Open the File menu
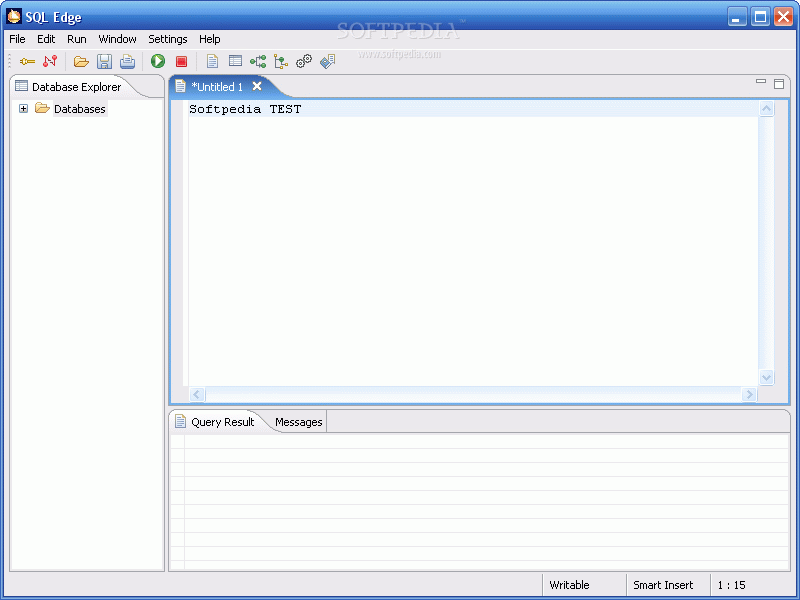This screenshot has height=600, width=800. coord(17,39)
